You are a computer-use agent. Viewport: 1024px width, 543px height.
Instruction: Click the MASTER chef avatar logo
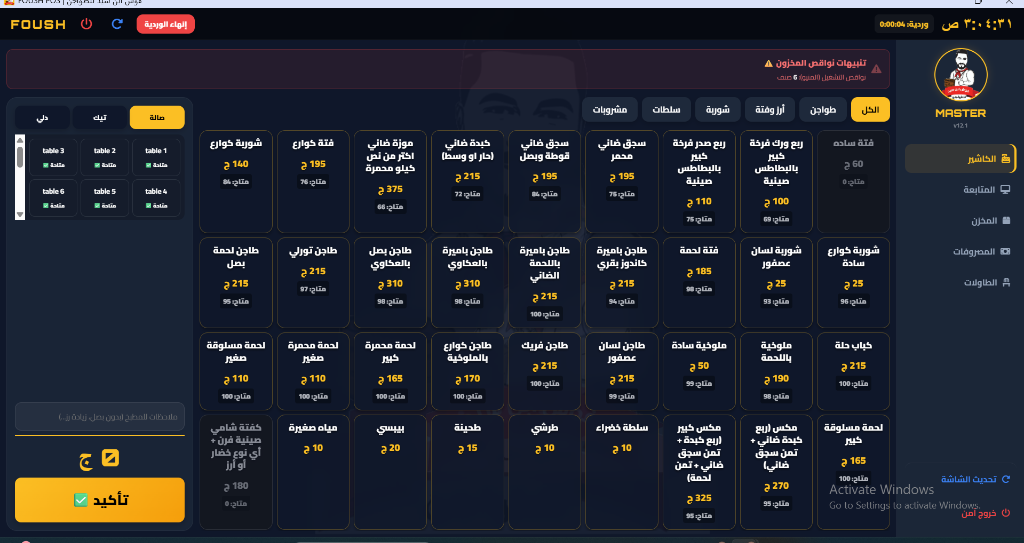tap(960, 75)
